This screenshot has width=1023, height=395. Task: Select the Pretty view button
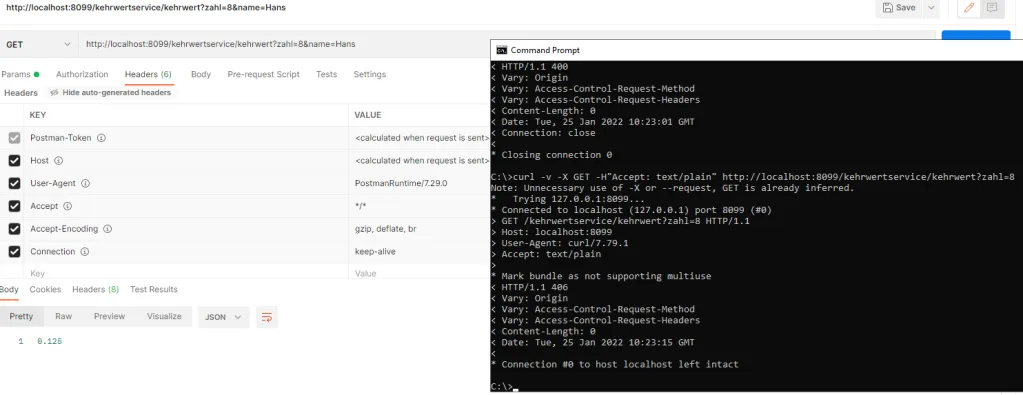pyautogui.click(x=21, y=317)
